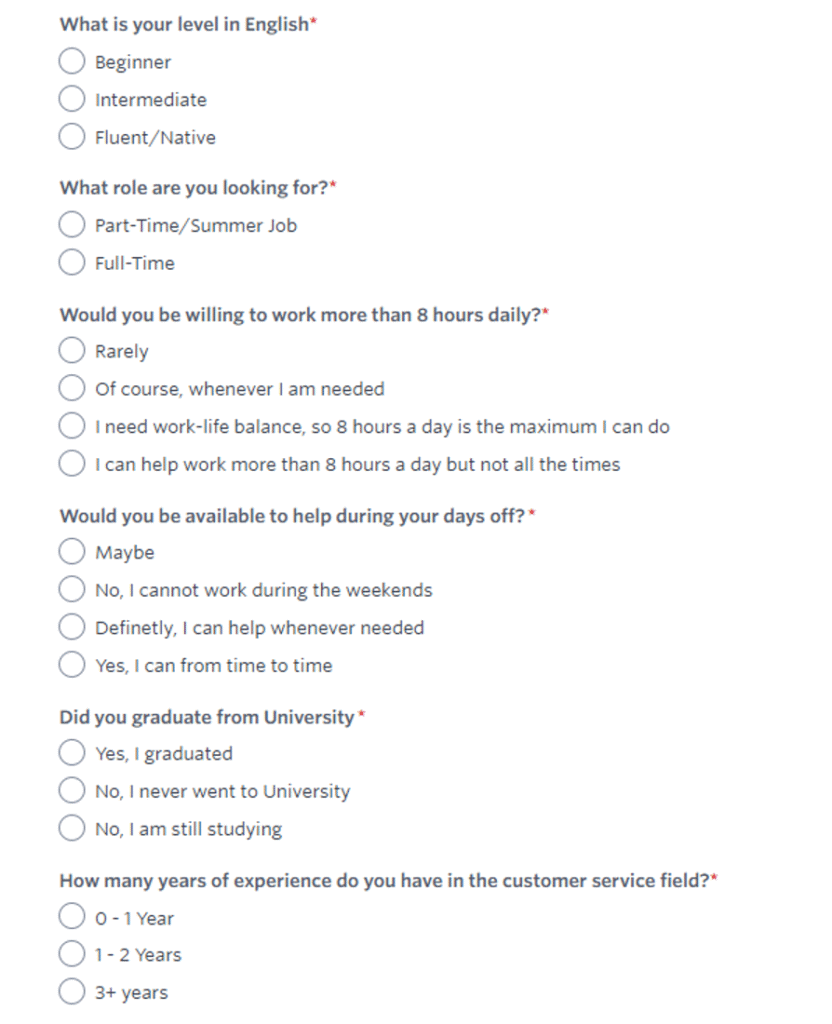Select 1 - 2 Years experience option
The height and width of the screenshot is (1024, 832).
pos(72,954)
